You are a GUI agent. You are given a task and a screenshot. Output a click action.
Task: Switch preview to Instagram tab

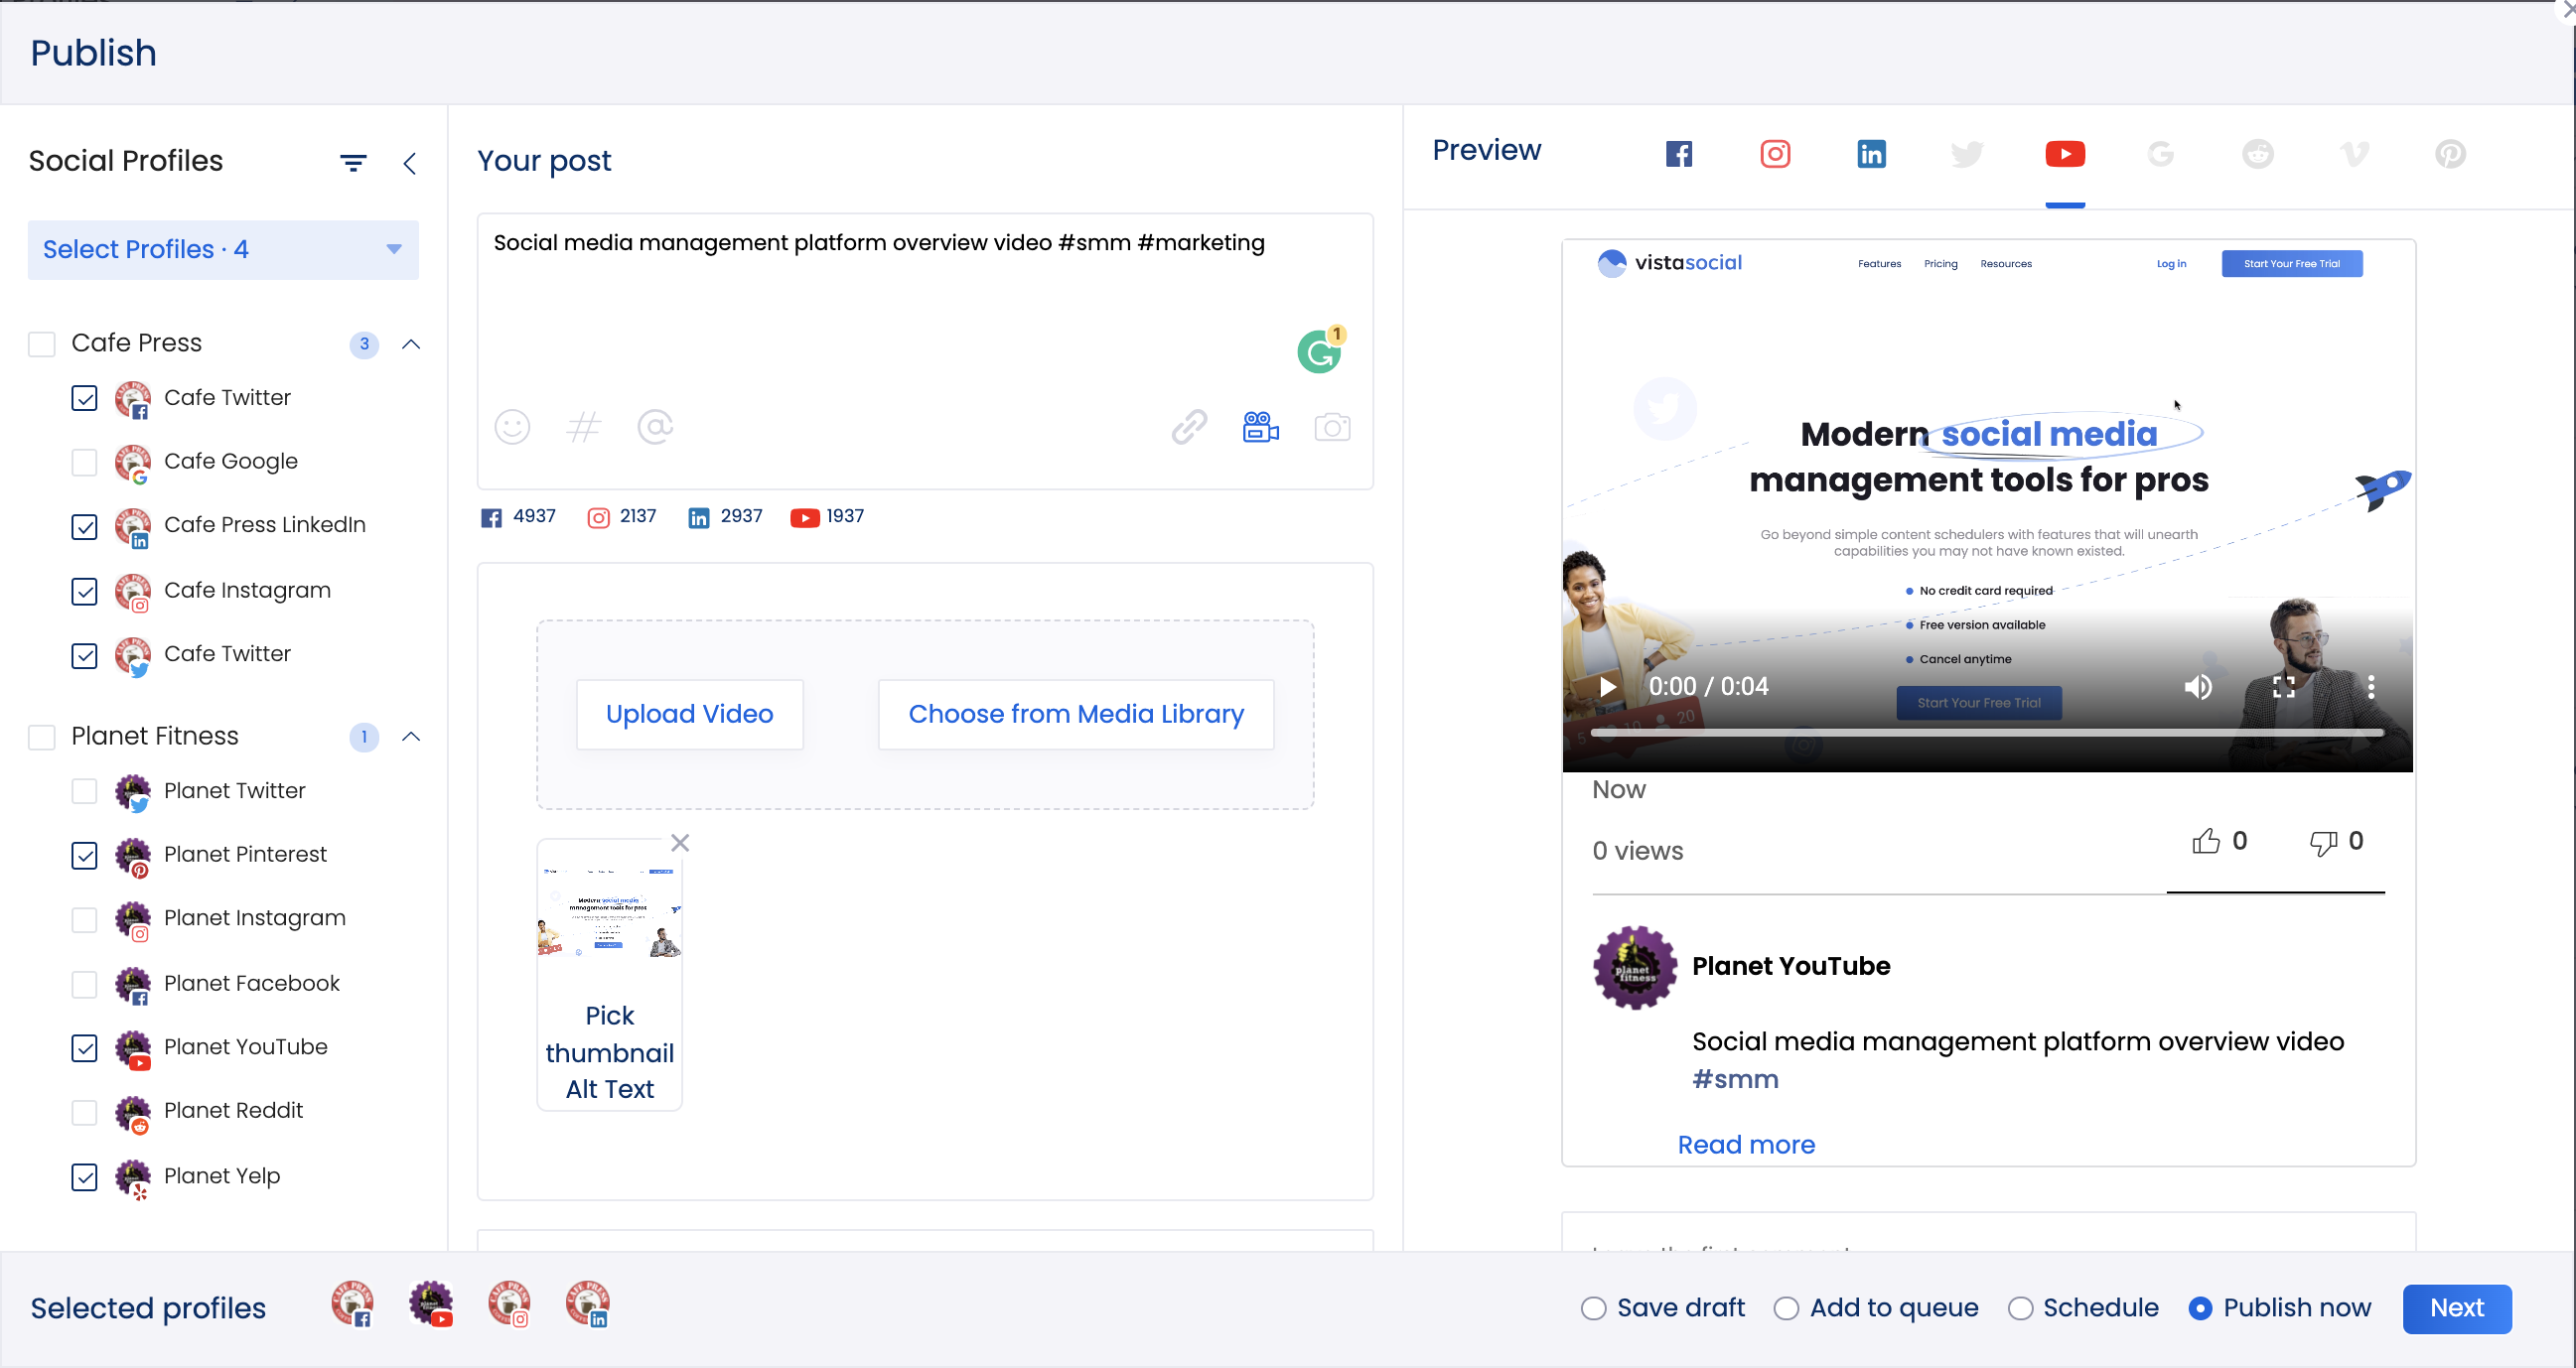coord(1775,154)
